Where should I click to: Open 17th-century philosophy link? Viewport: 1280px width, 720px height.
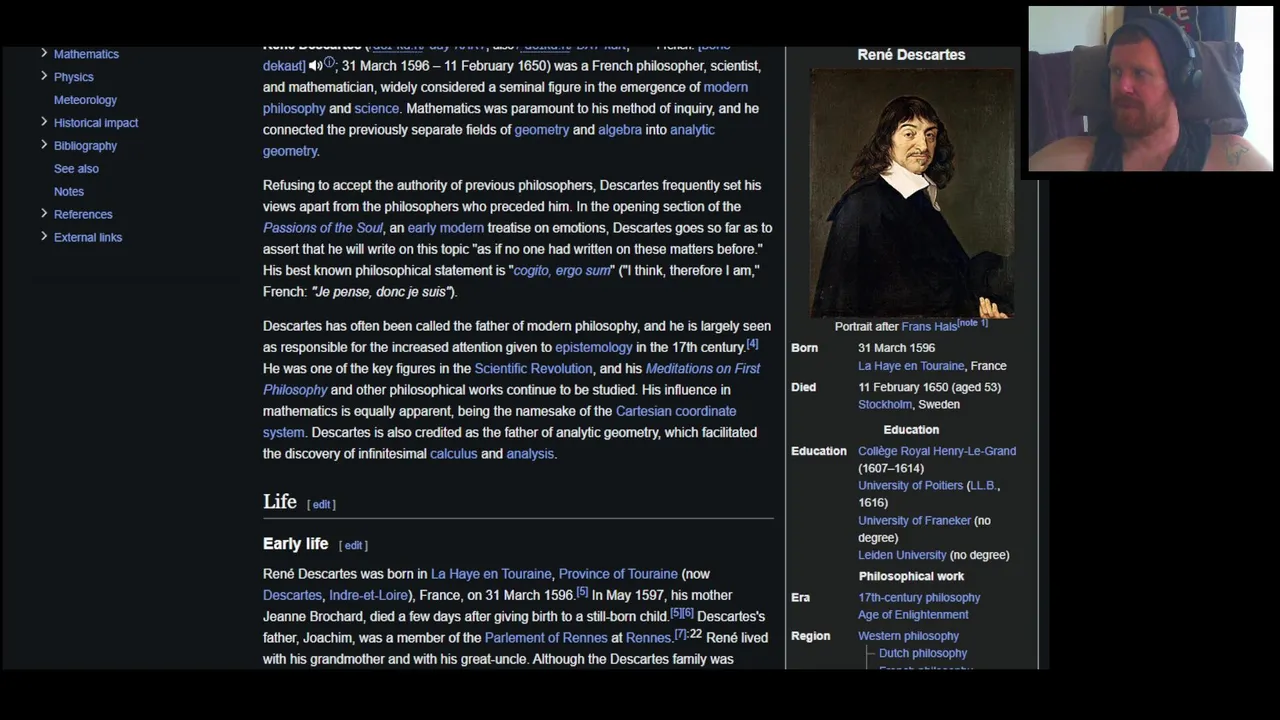tap(919, 598)
